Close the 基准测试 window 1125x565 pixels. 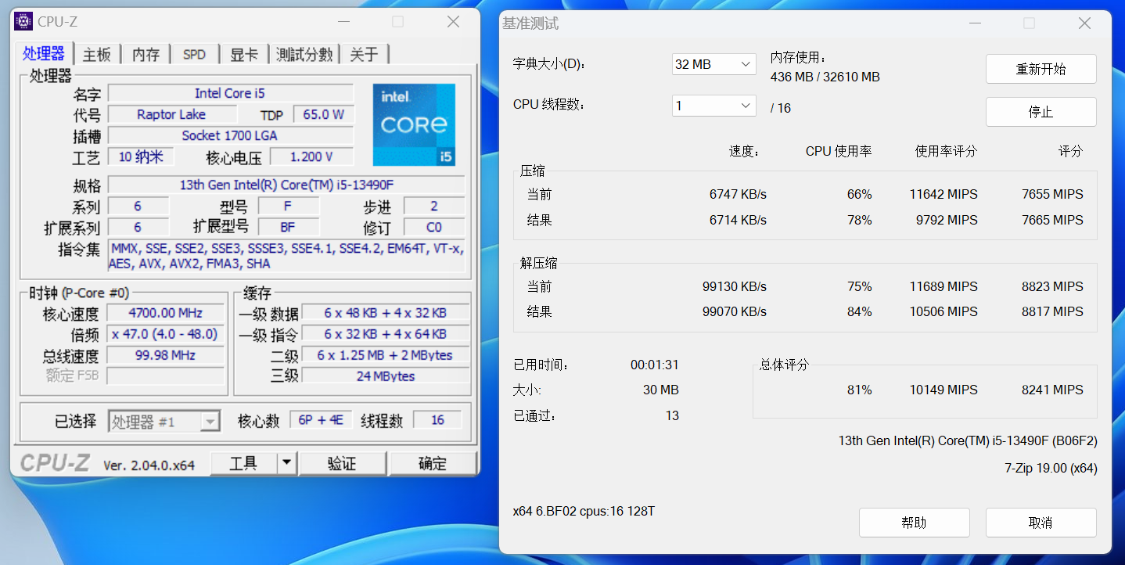(1084, 24)
